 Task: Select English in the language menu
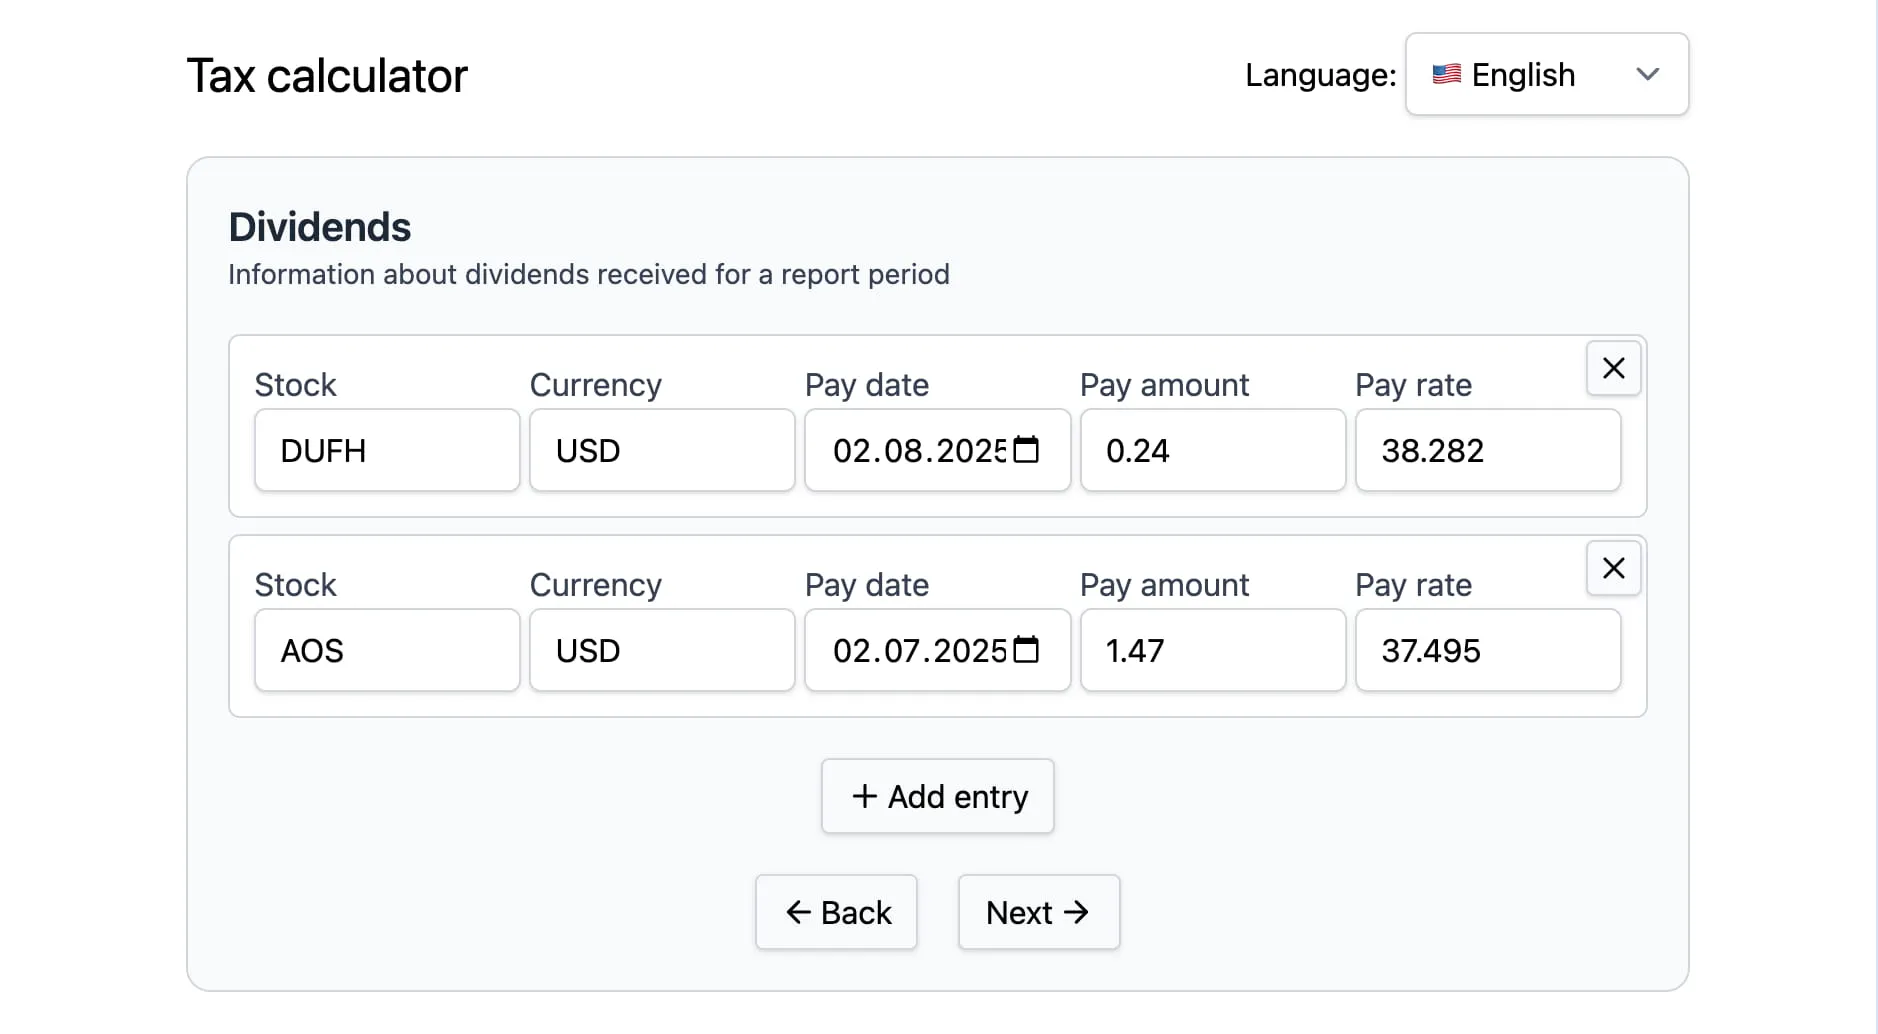[1522, 74]
